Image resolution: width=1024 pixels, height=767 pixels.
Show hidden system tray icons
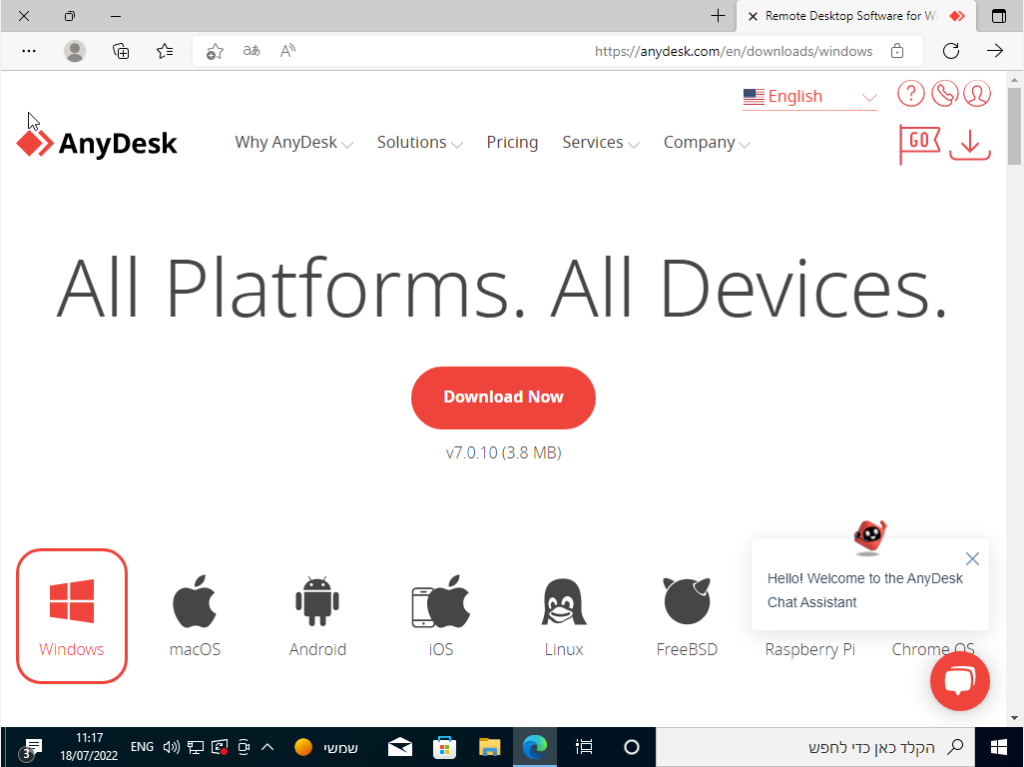tap(268, 747)
